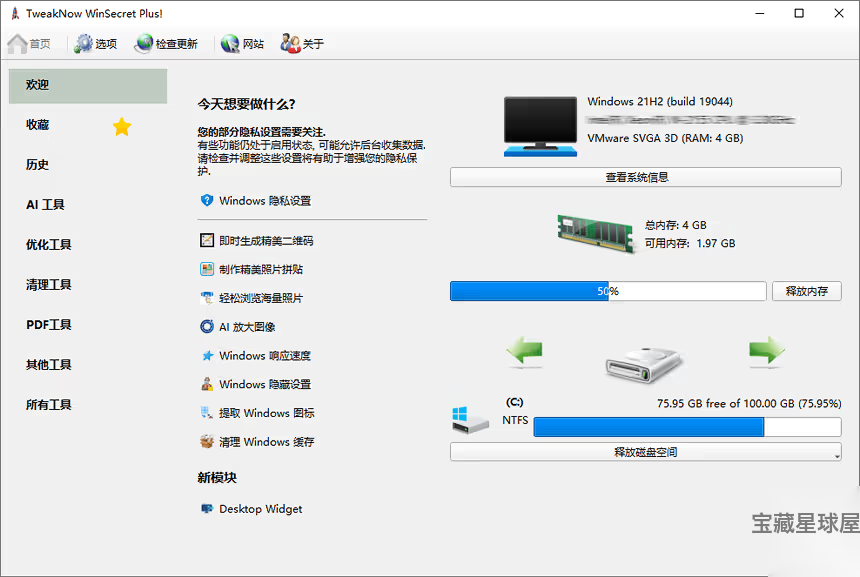Click the Windows 隐藏设置 icon

pos(207,384)
